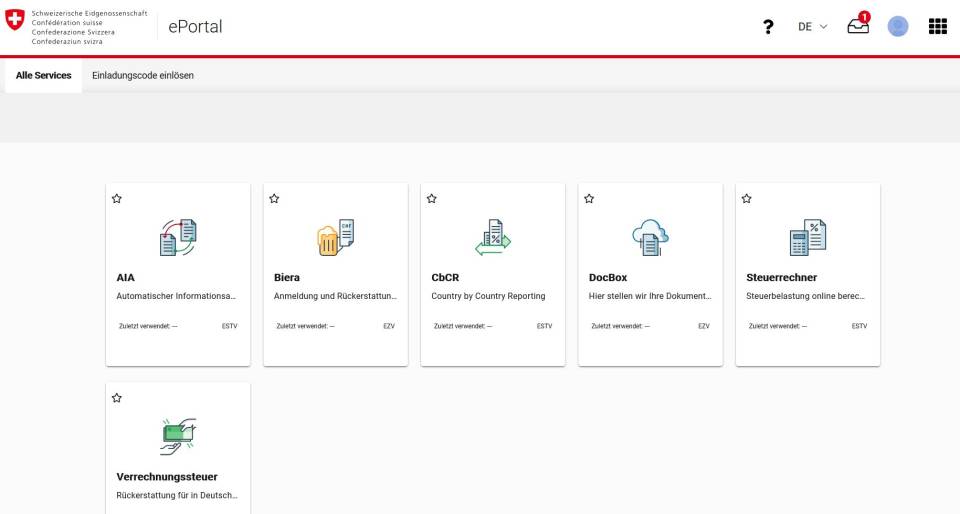Click the EZV label on the Biera card

[389, 326]
